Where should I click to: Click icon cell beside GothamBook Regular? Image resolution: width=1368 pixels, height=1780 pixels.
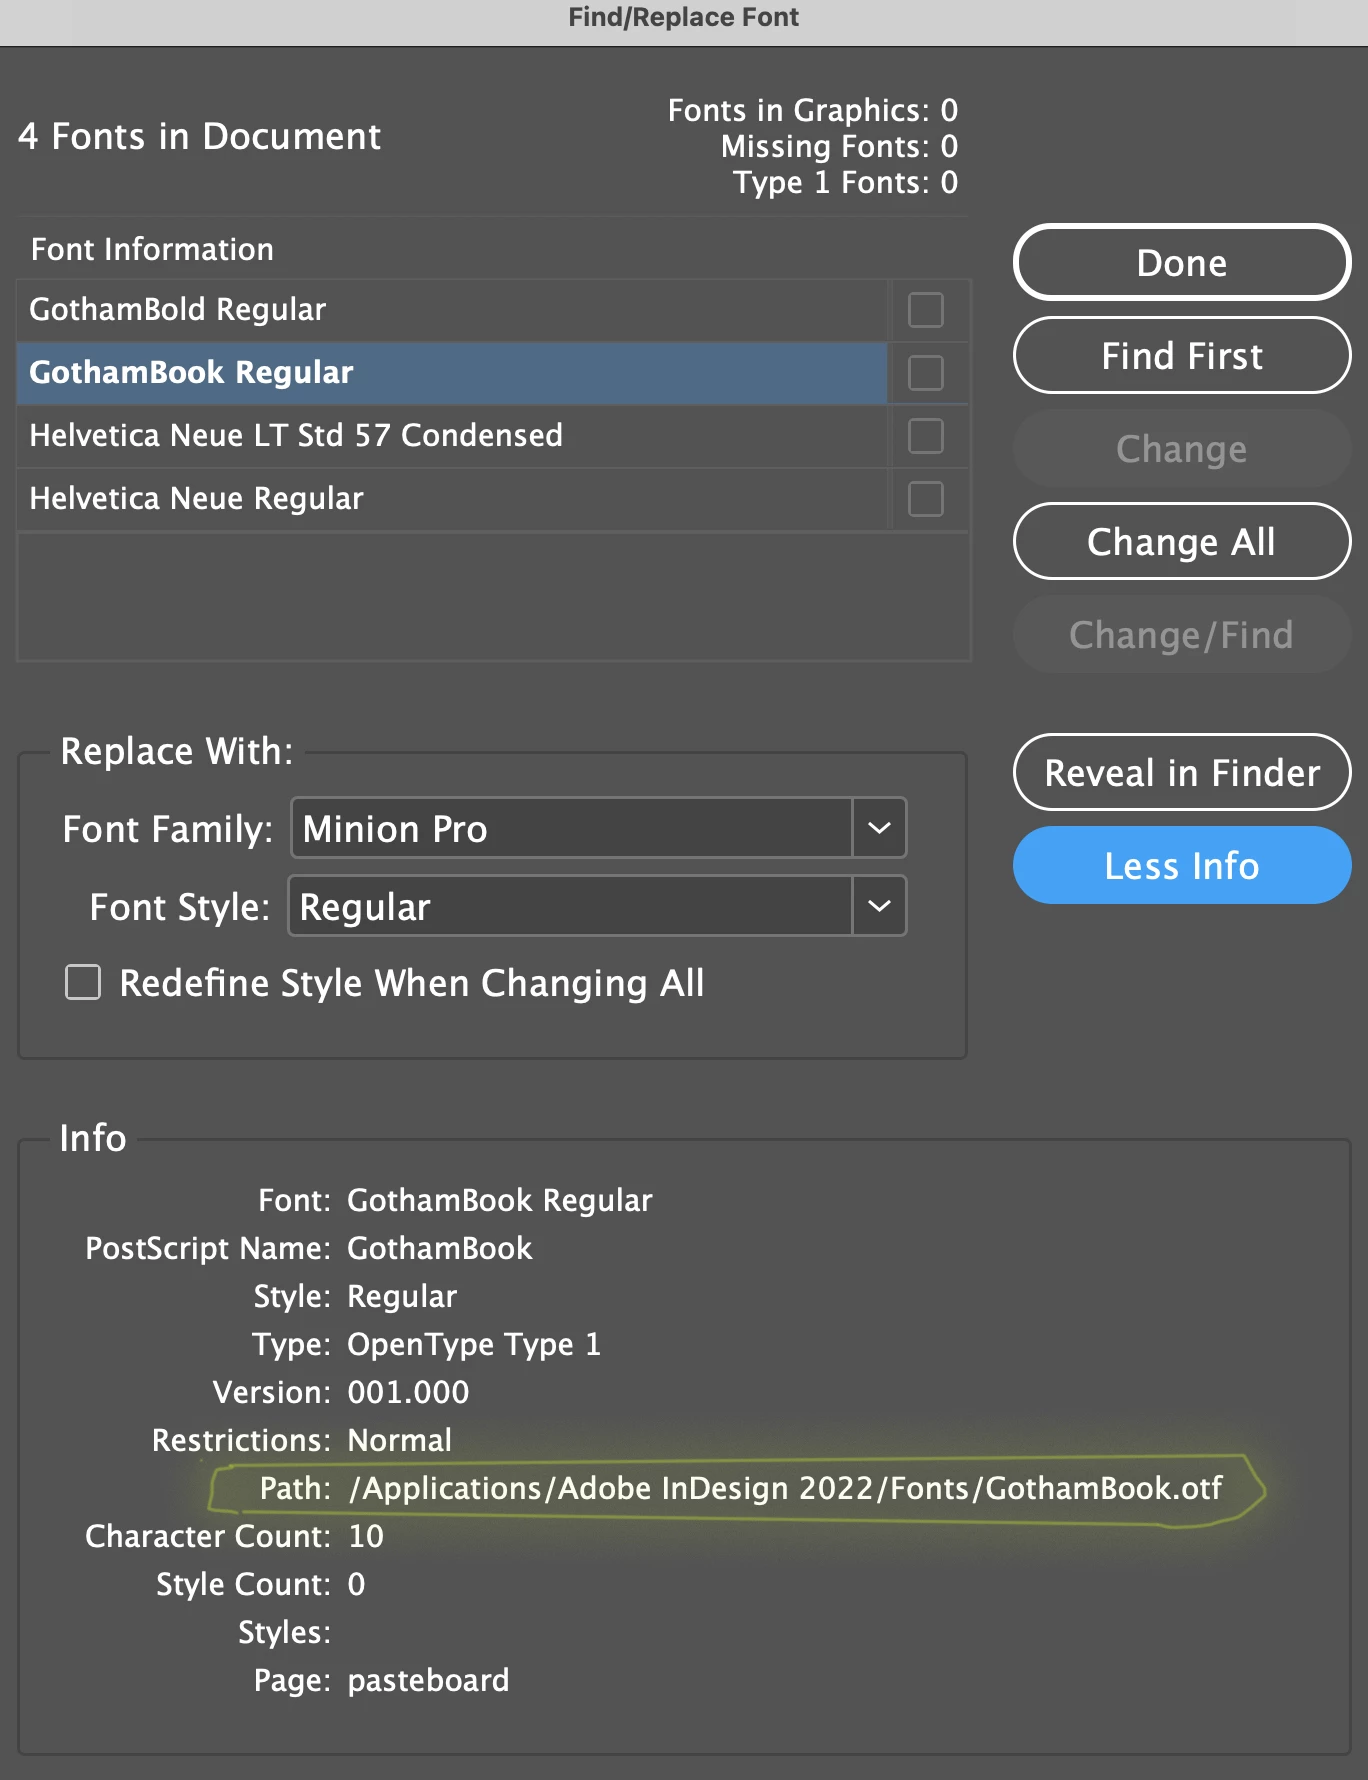click(926, 373)
